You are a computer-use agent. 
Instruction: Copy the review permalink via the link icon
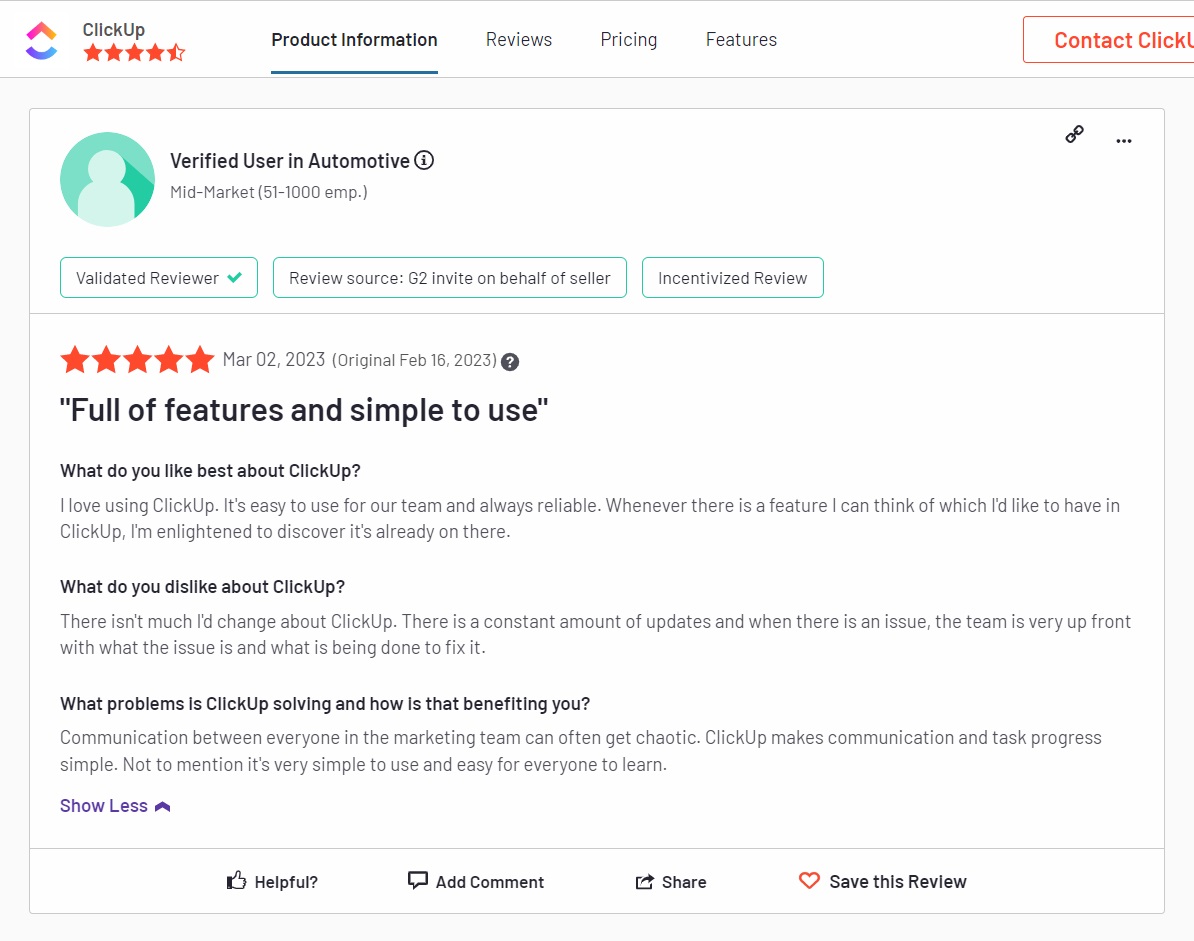[x=1074, y=133]
